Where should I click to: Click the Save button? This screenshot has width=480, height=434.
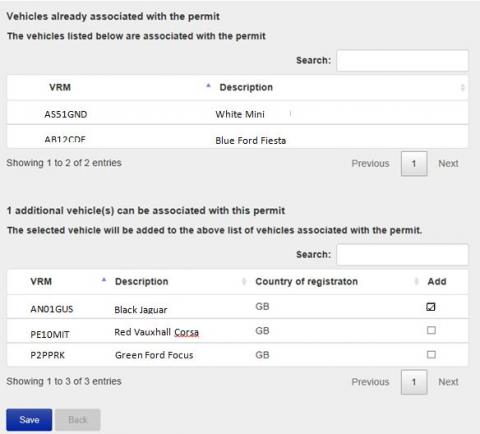pyautogui.click(x=29, y=420)
